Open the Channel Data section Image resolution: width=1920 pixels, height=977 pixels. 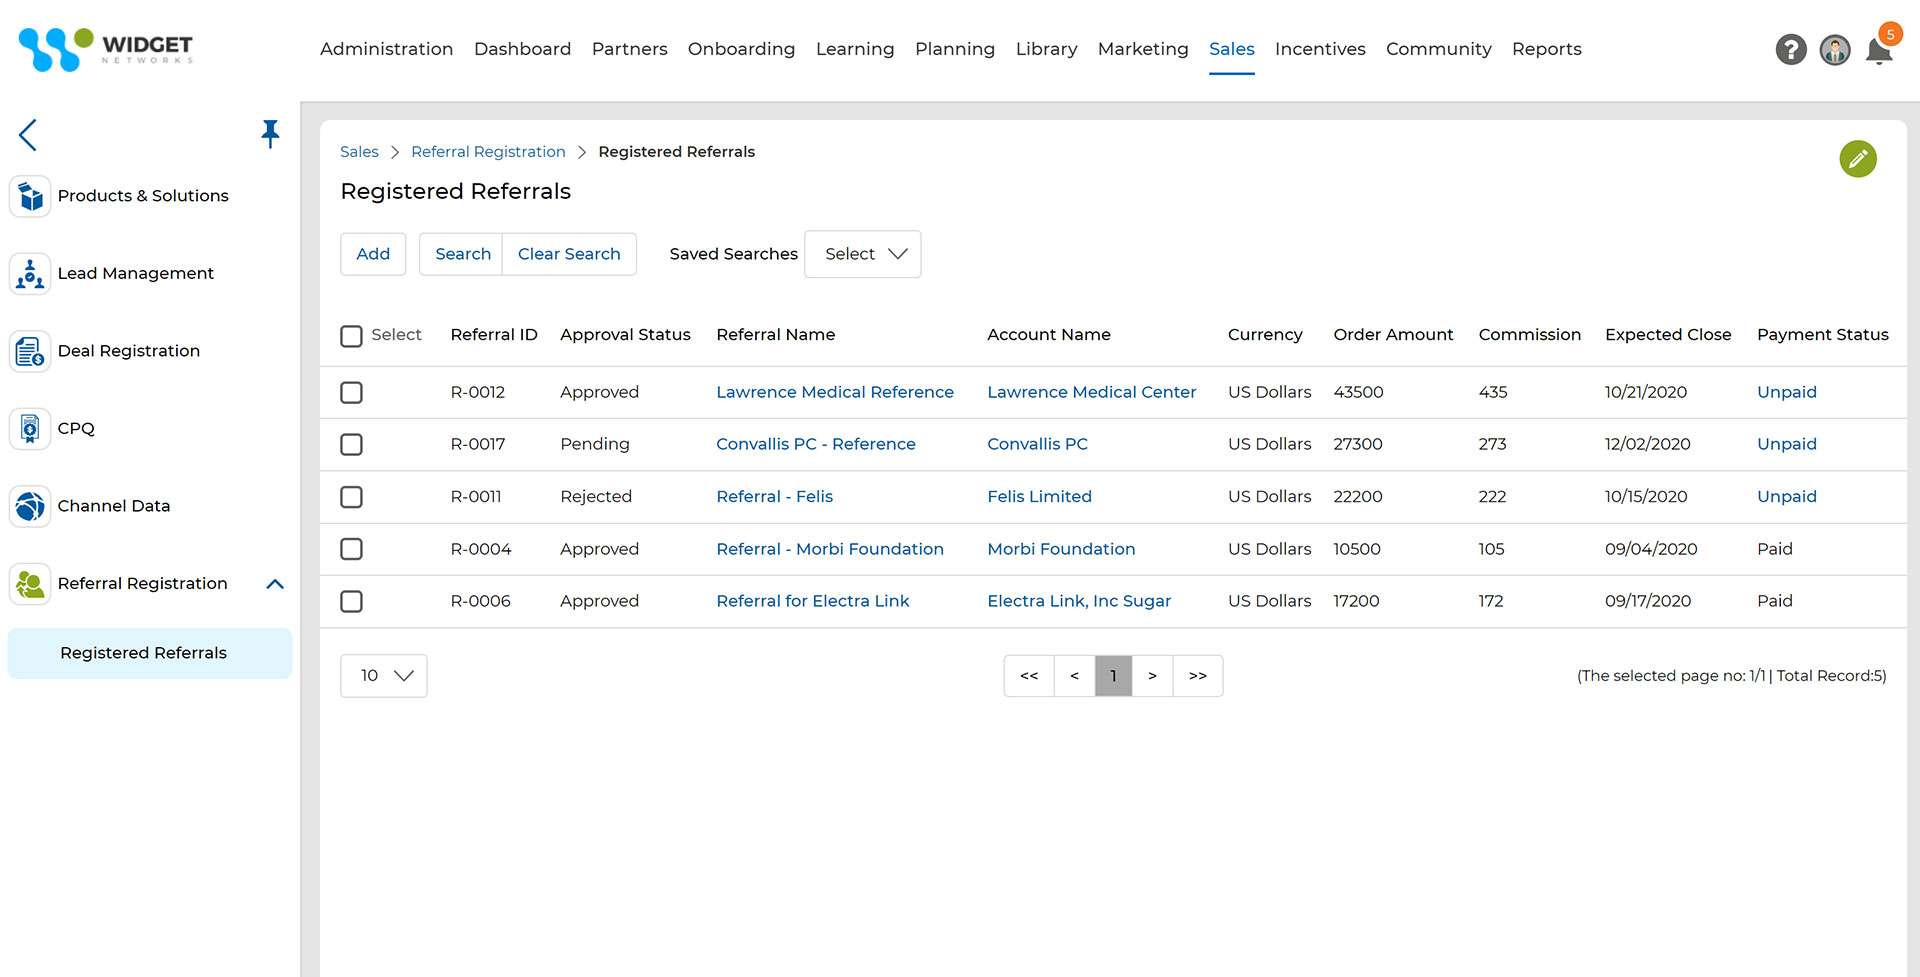point(113,505)
